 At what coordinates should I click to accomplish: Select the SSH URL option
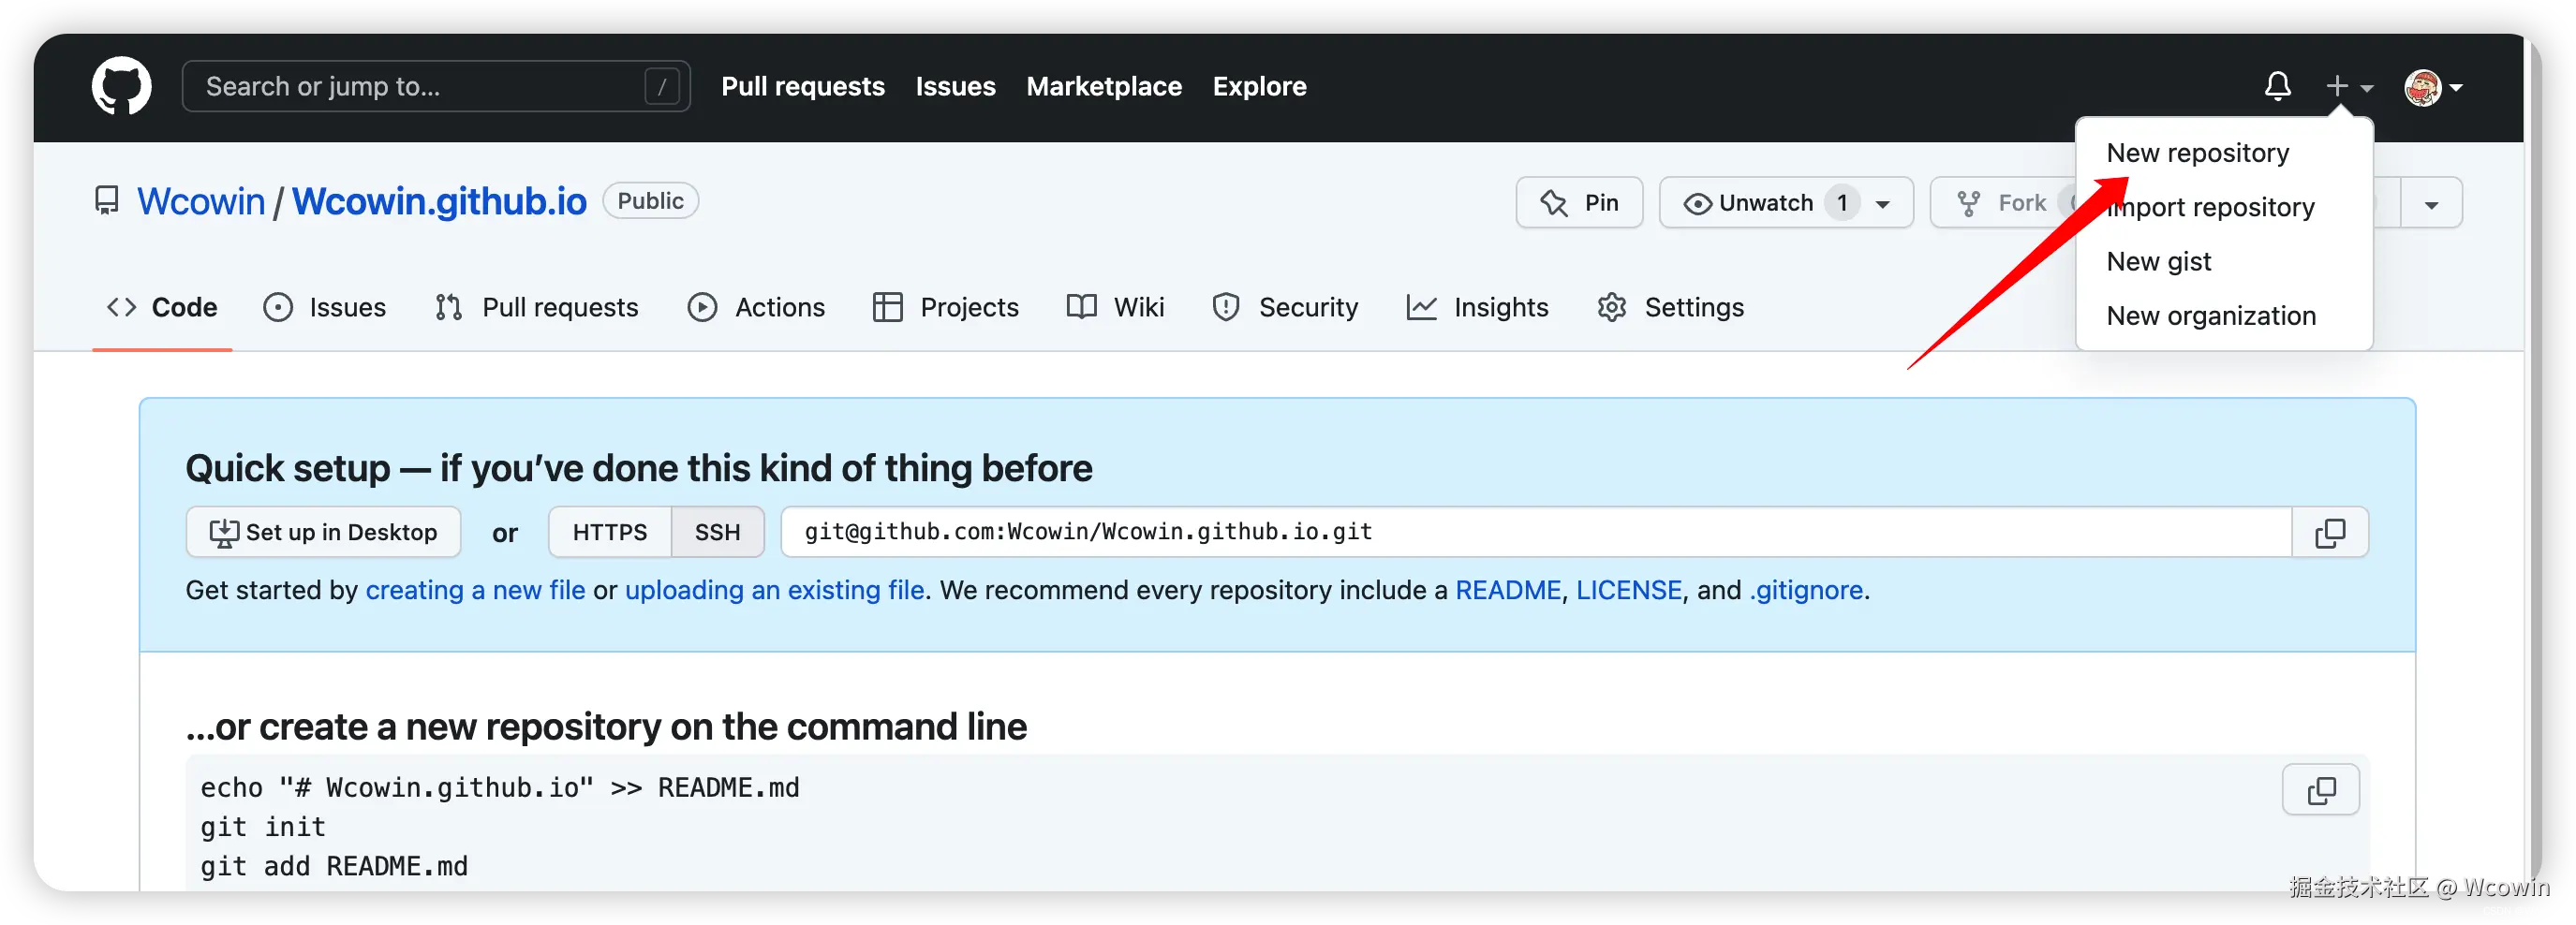pos(717,532)
